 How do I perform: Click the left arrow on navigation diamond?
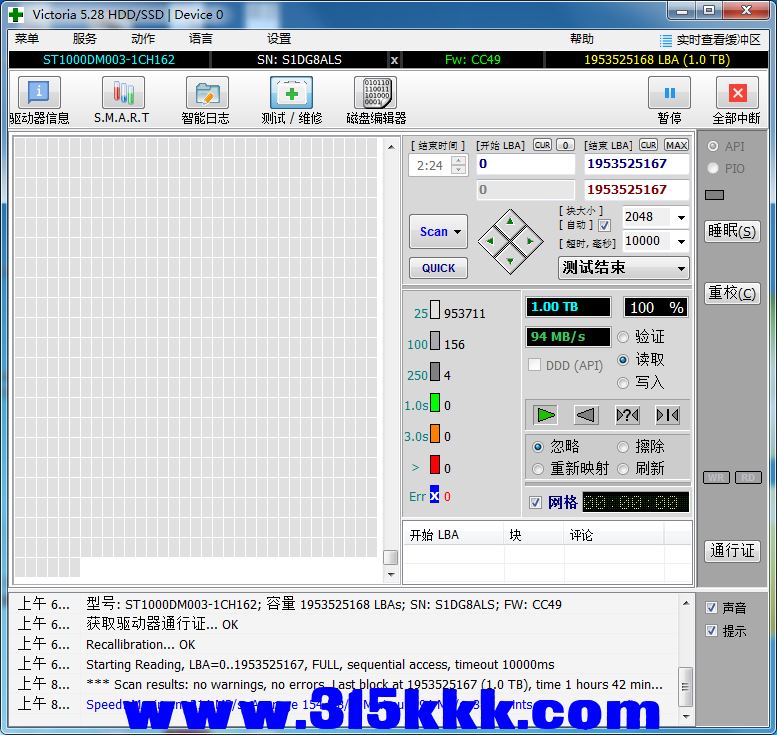490,241
